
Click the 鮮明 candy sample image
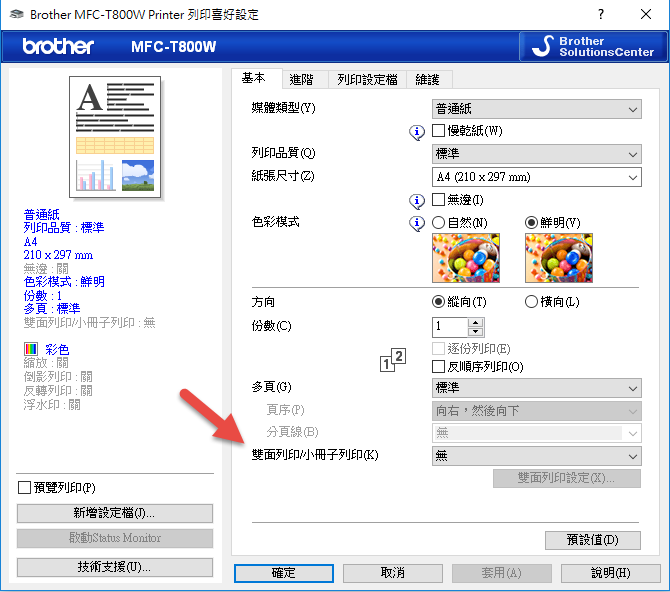(558, 258)
